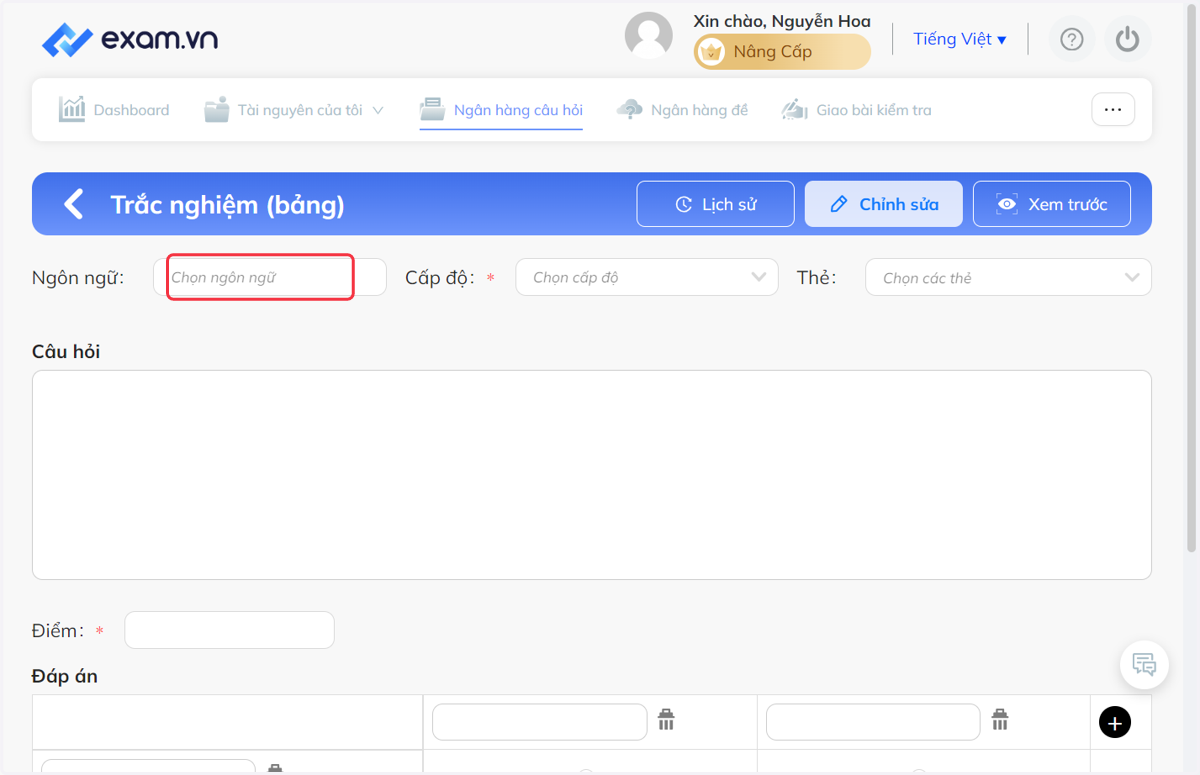Click the Đáp án label
The height and width of the screenshot is (775, 1200).
pyautogui.click(x=65, y=676)
